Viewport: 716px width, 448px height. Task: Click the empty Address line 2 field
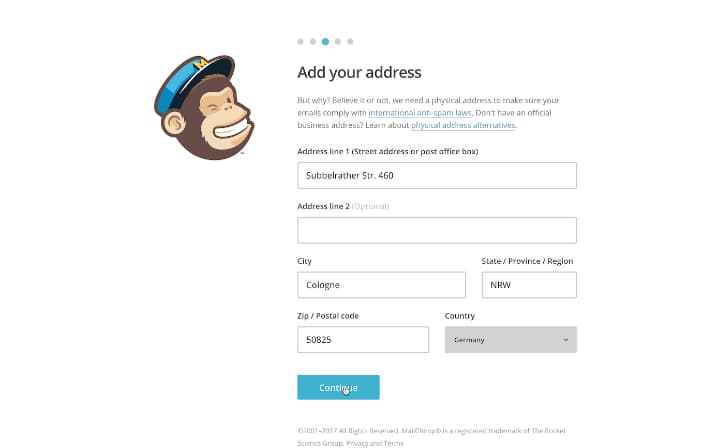tap(437, 230)
